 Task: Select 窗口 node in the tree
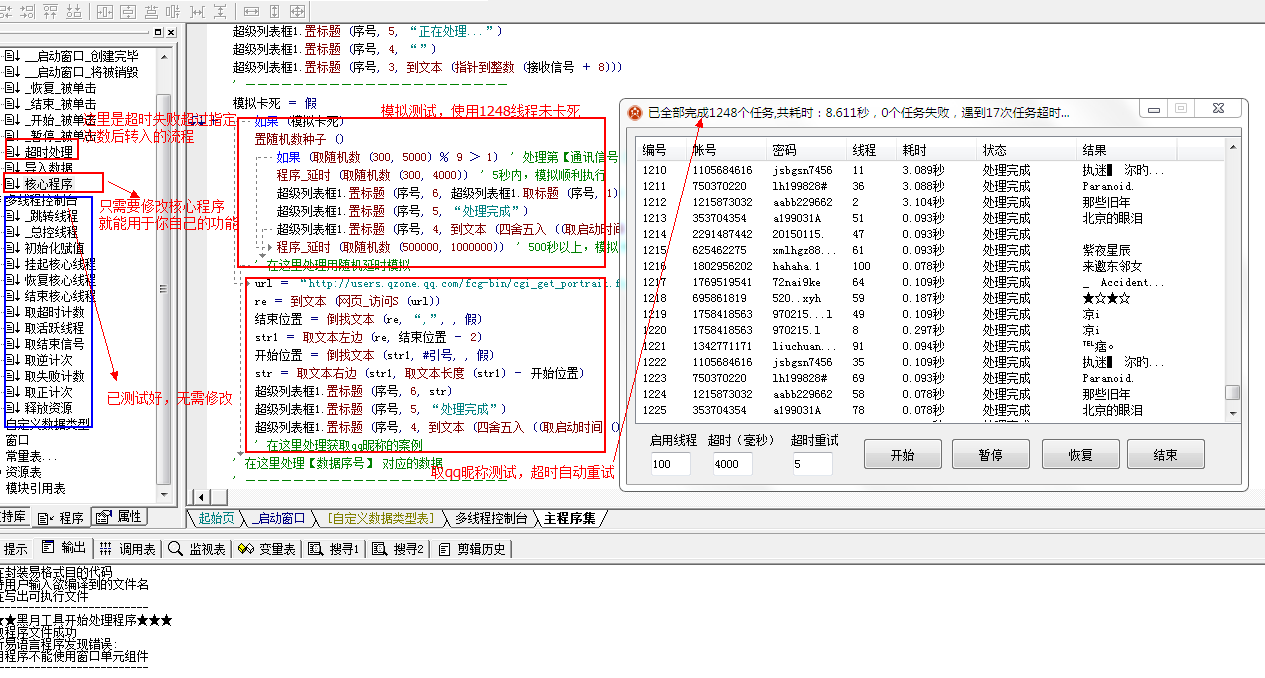tap(17, 440)
